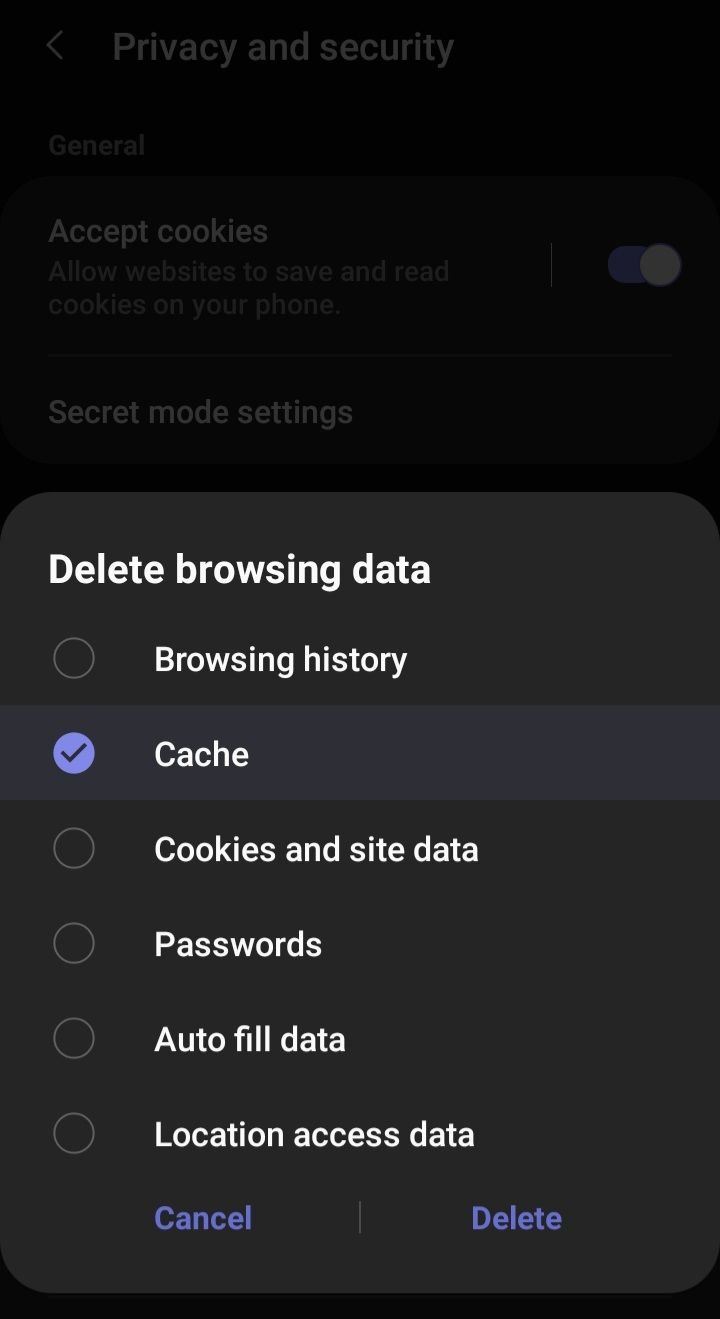Tick the Cookies and site data circle
The width and height of the screenshot is (720, 1319).
(74, 848)
